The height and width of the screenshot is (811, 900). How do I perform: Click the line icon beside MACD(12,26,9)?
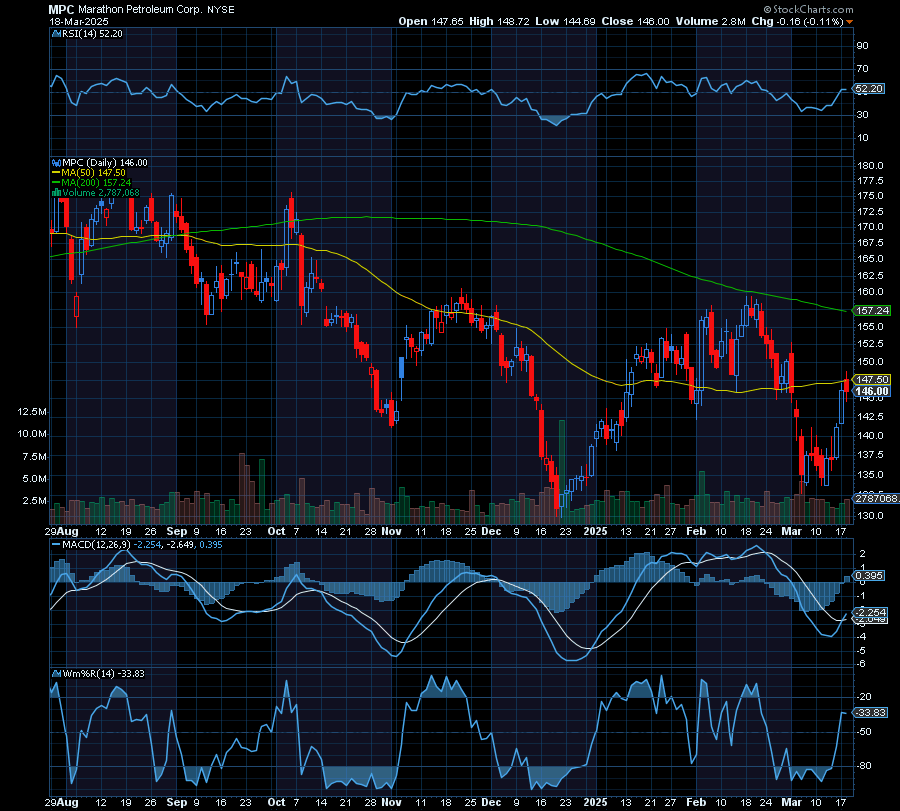point(56,546)
